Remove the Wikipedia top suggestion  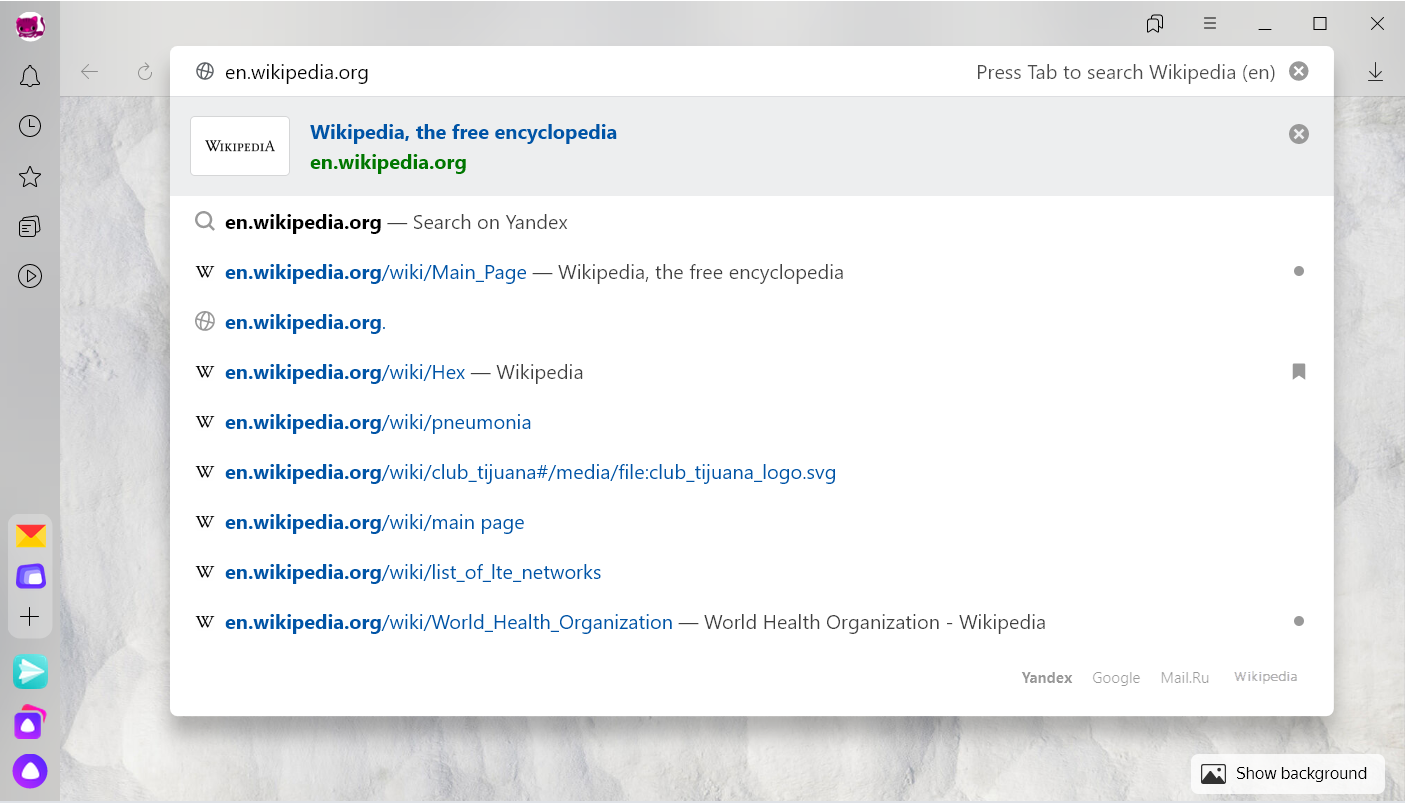point(1298,134)
